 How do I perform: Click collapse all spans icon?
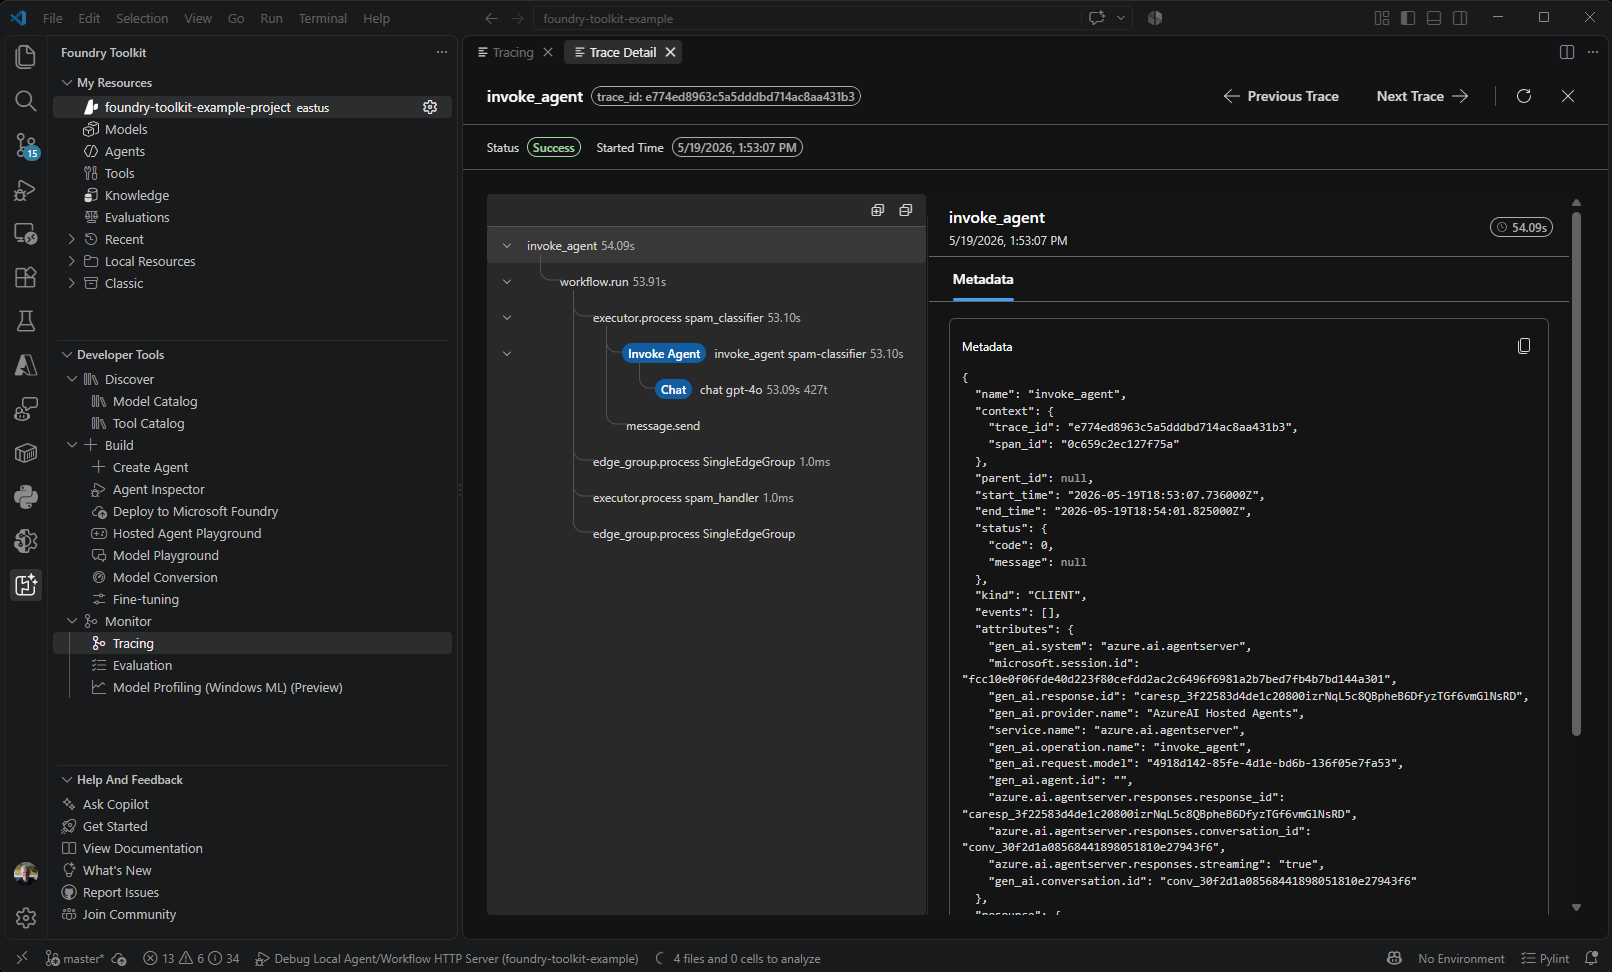click(906, 210)
